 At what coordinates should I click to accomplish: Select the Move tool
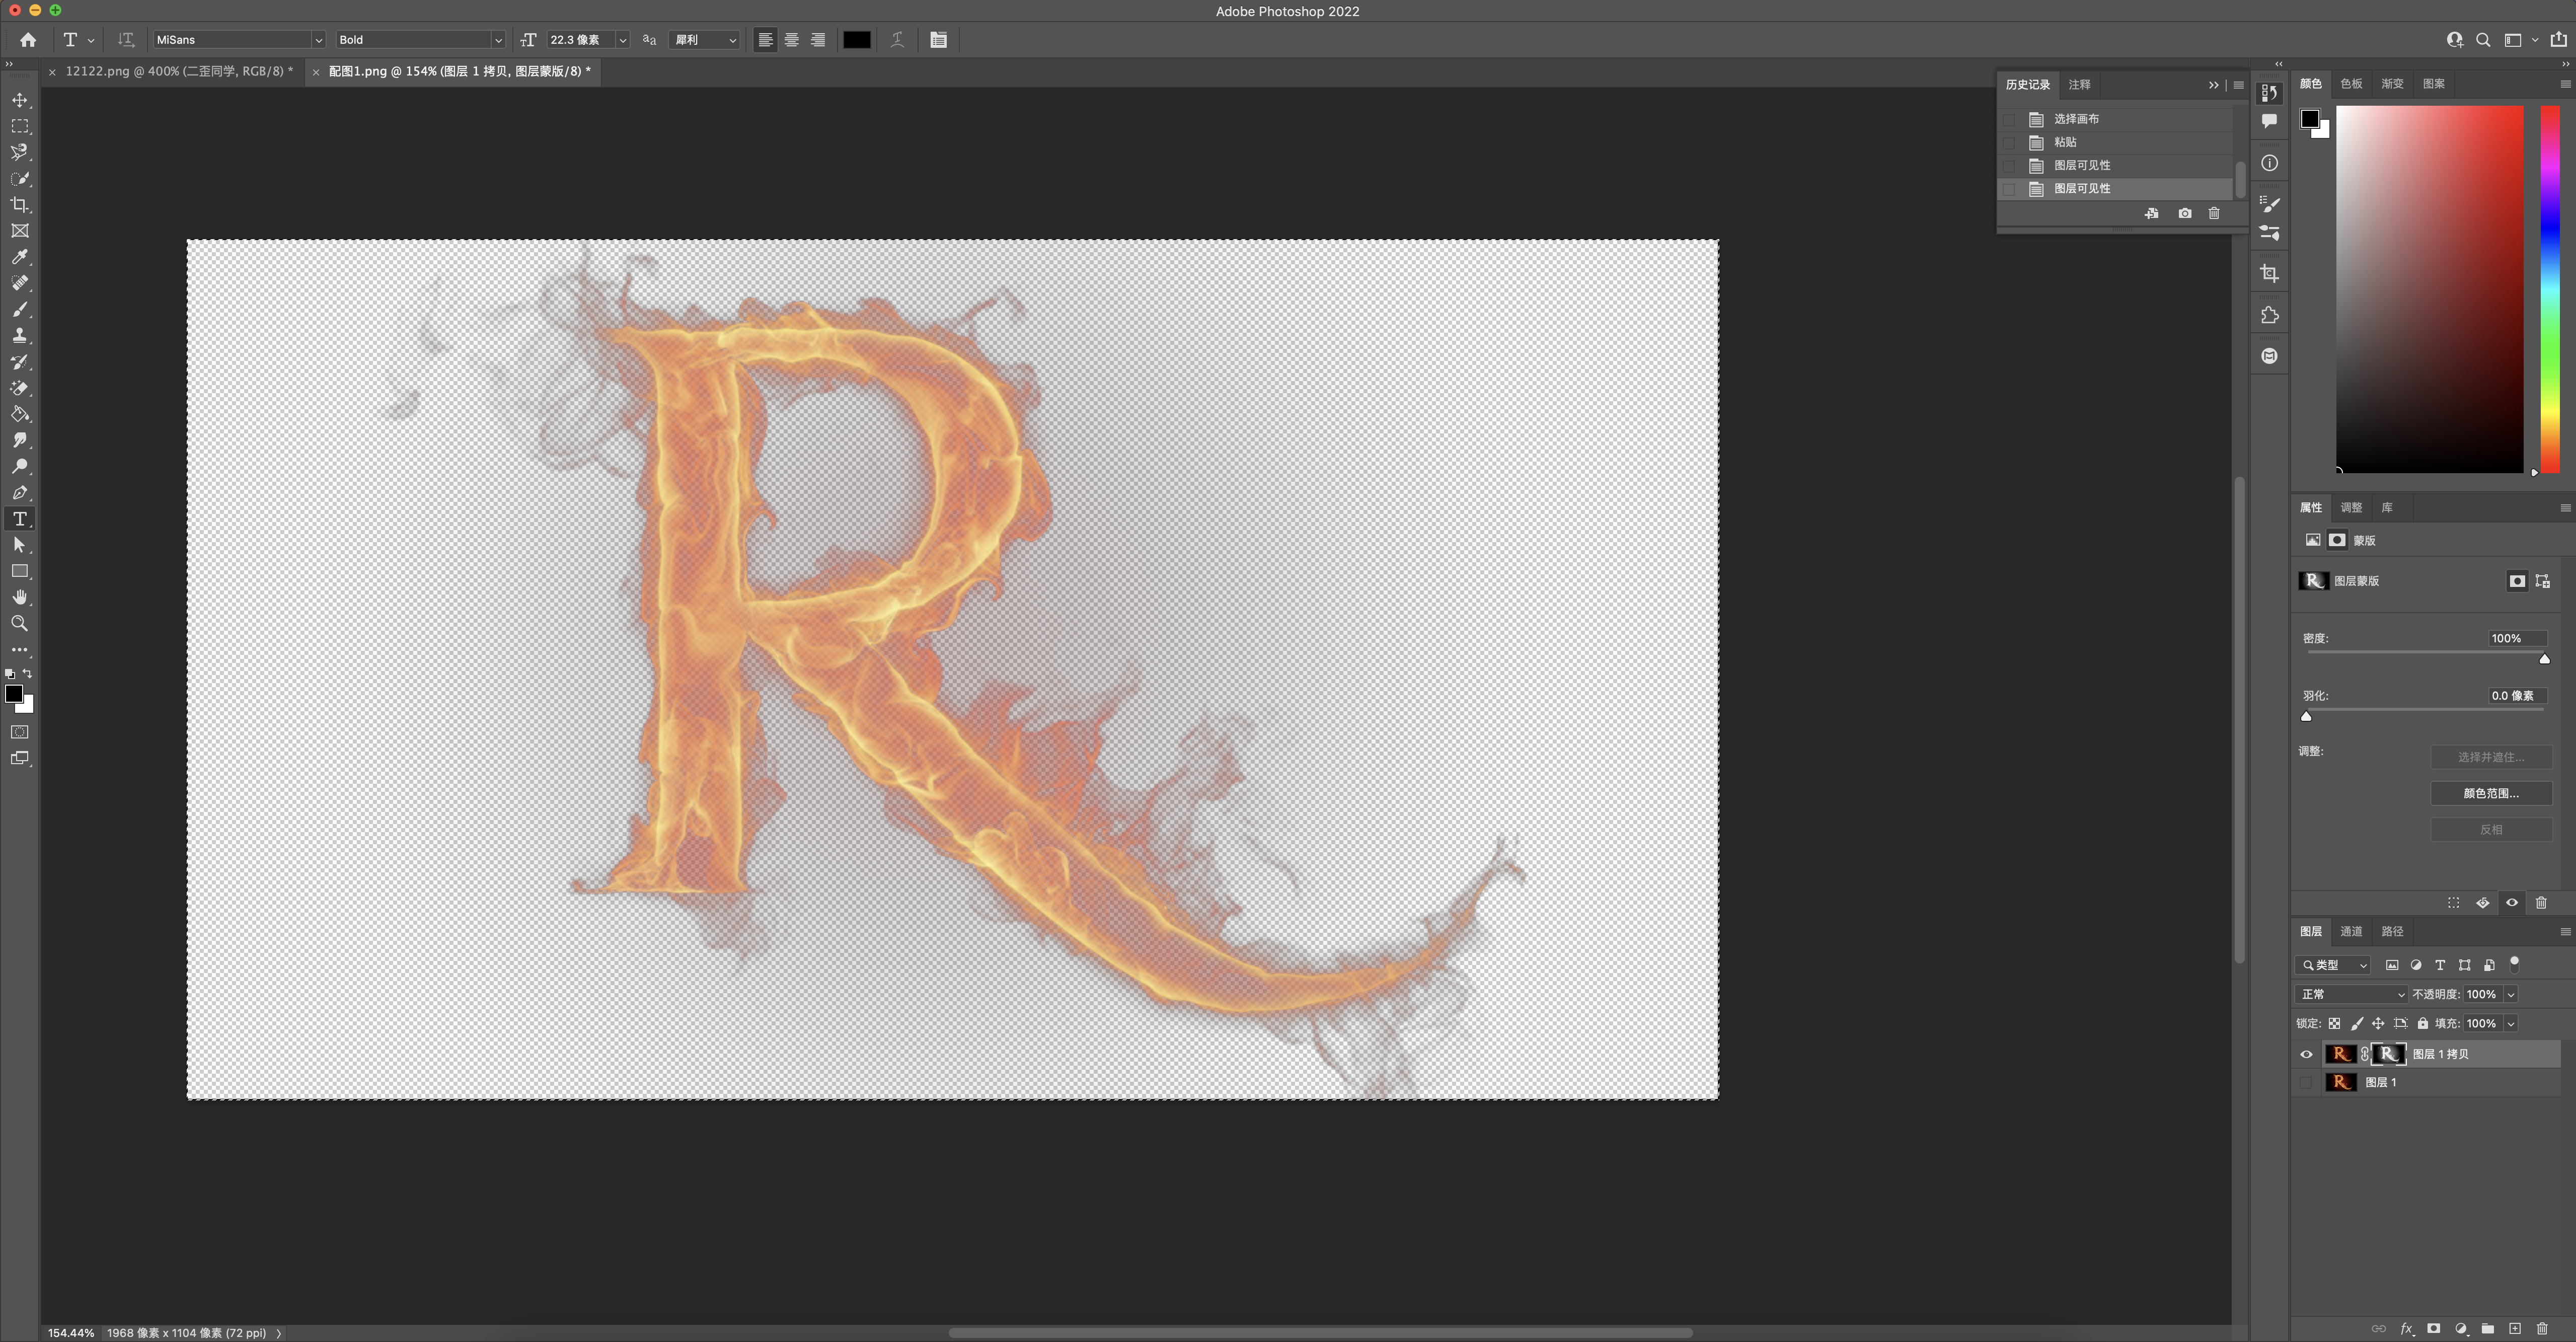point(20,100)
